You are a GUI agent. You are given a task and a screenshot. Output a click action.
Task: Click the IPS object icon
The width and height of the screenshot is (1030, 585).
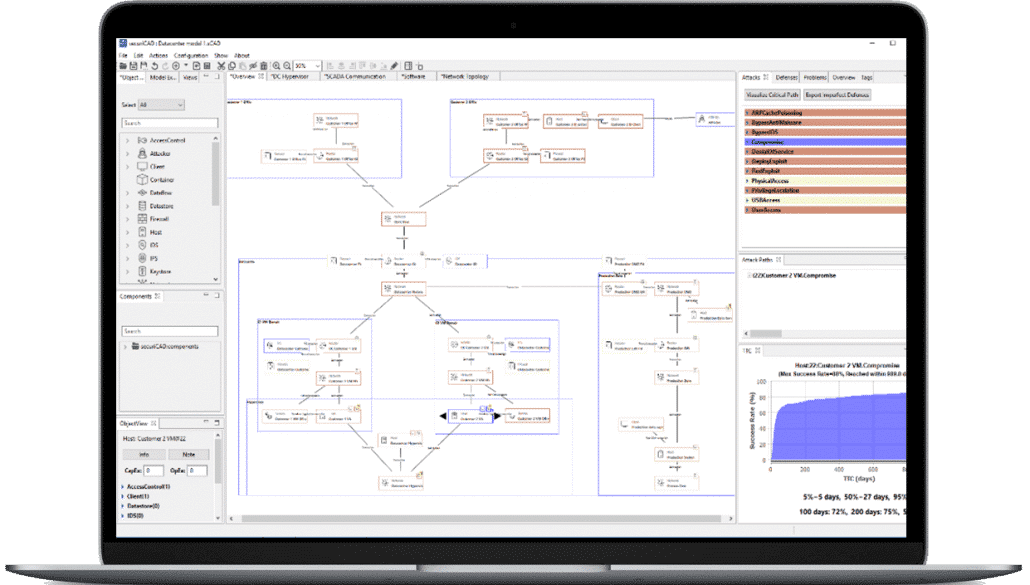click(x=142, y=258)
